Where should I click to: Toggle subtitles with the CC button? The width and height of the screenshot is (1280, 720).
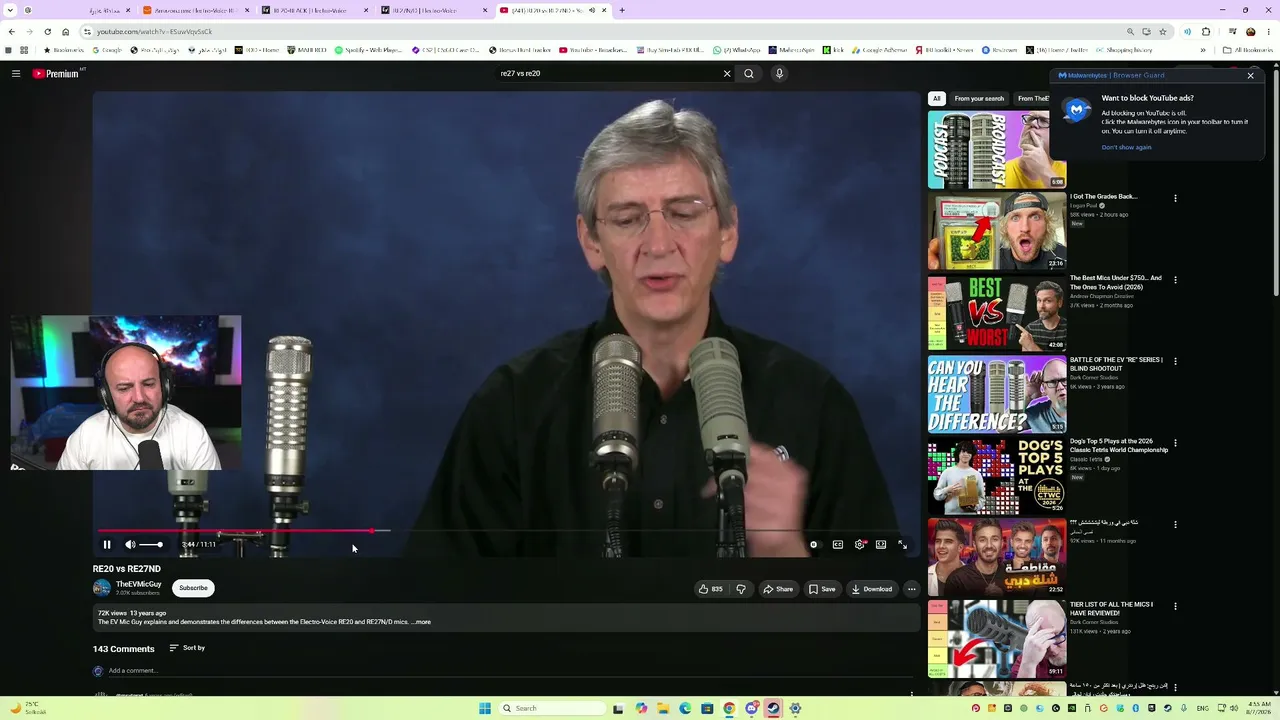(x=838, y=544)
